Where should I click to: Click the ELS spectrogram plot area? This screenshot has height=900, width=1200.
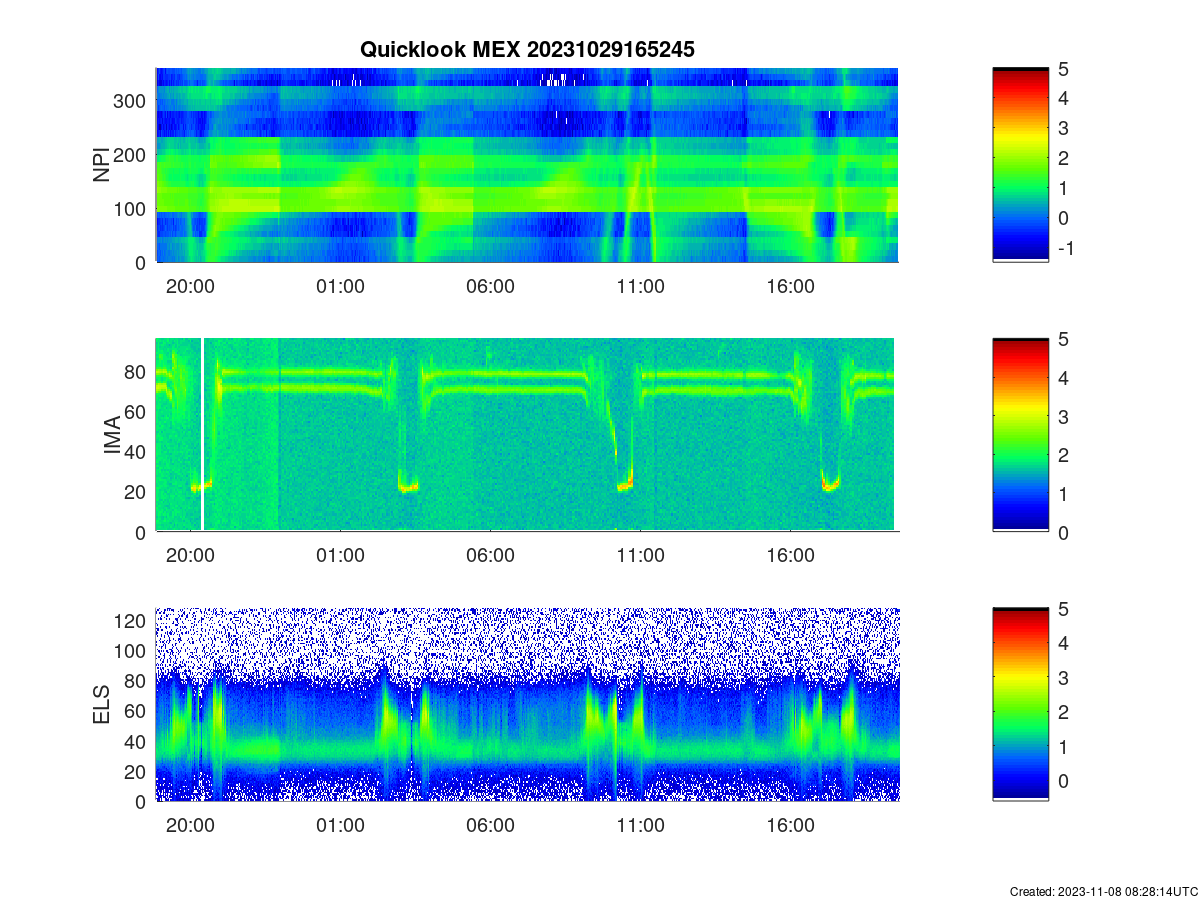pos(527,705)
